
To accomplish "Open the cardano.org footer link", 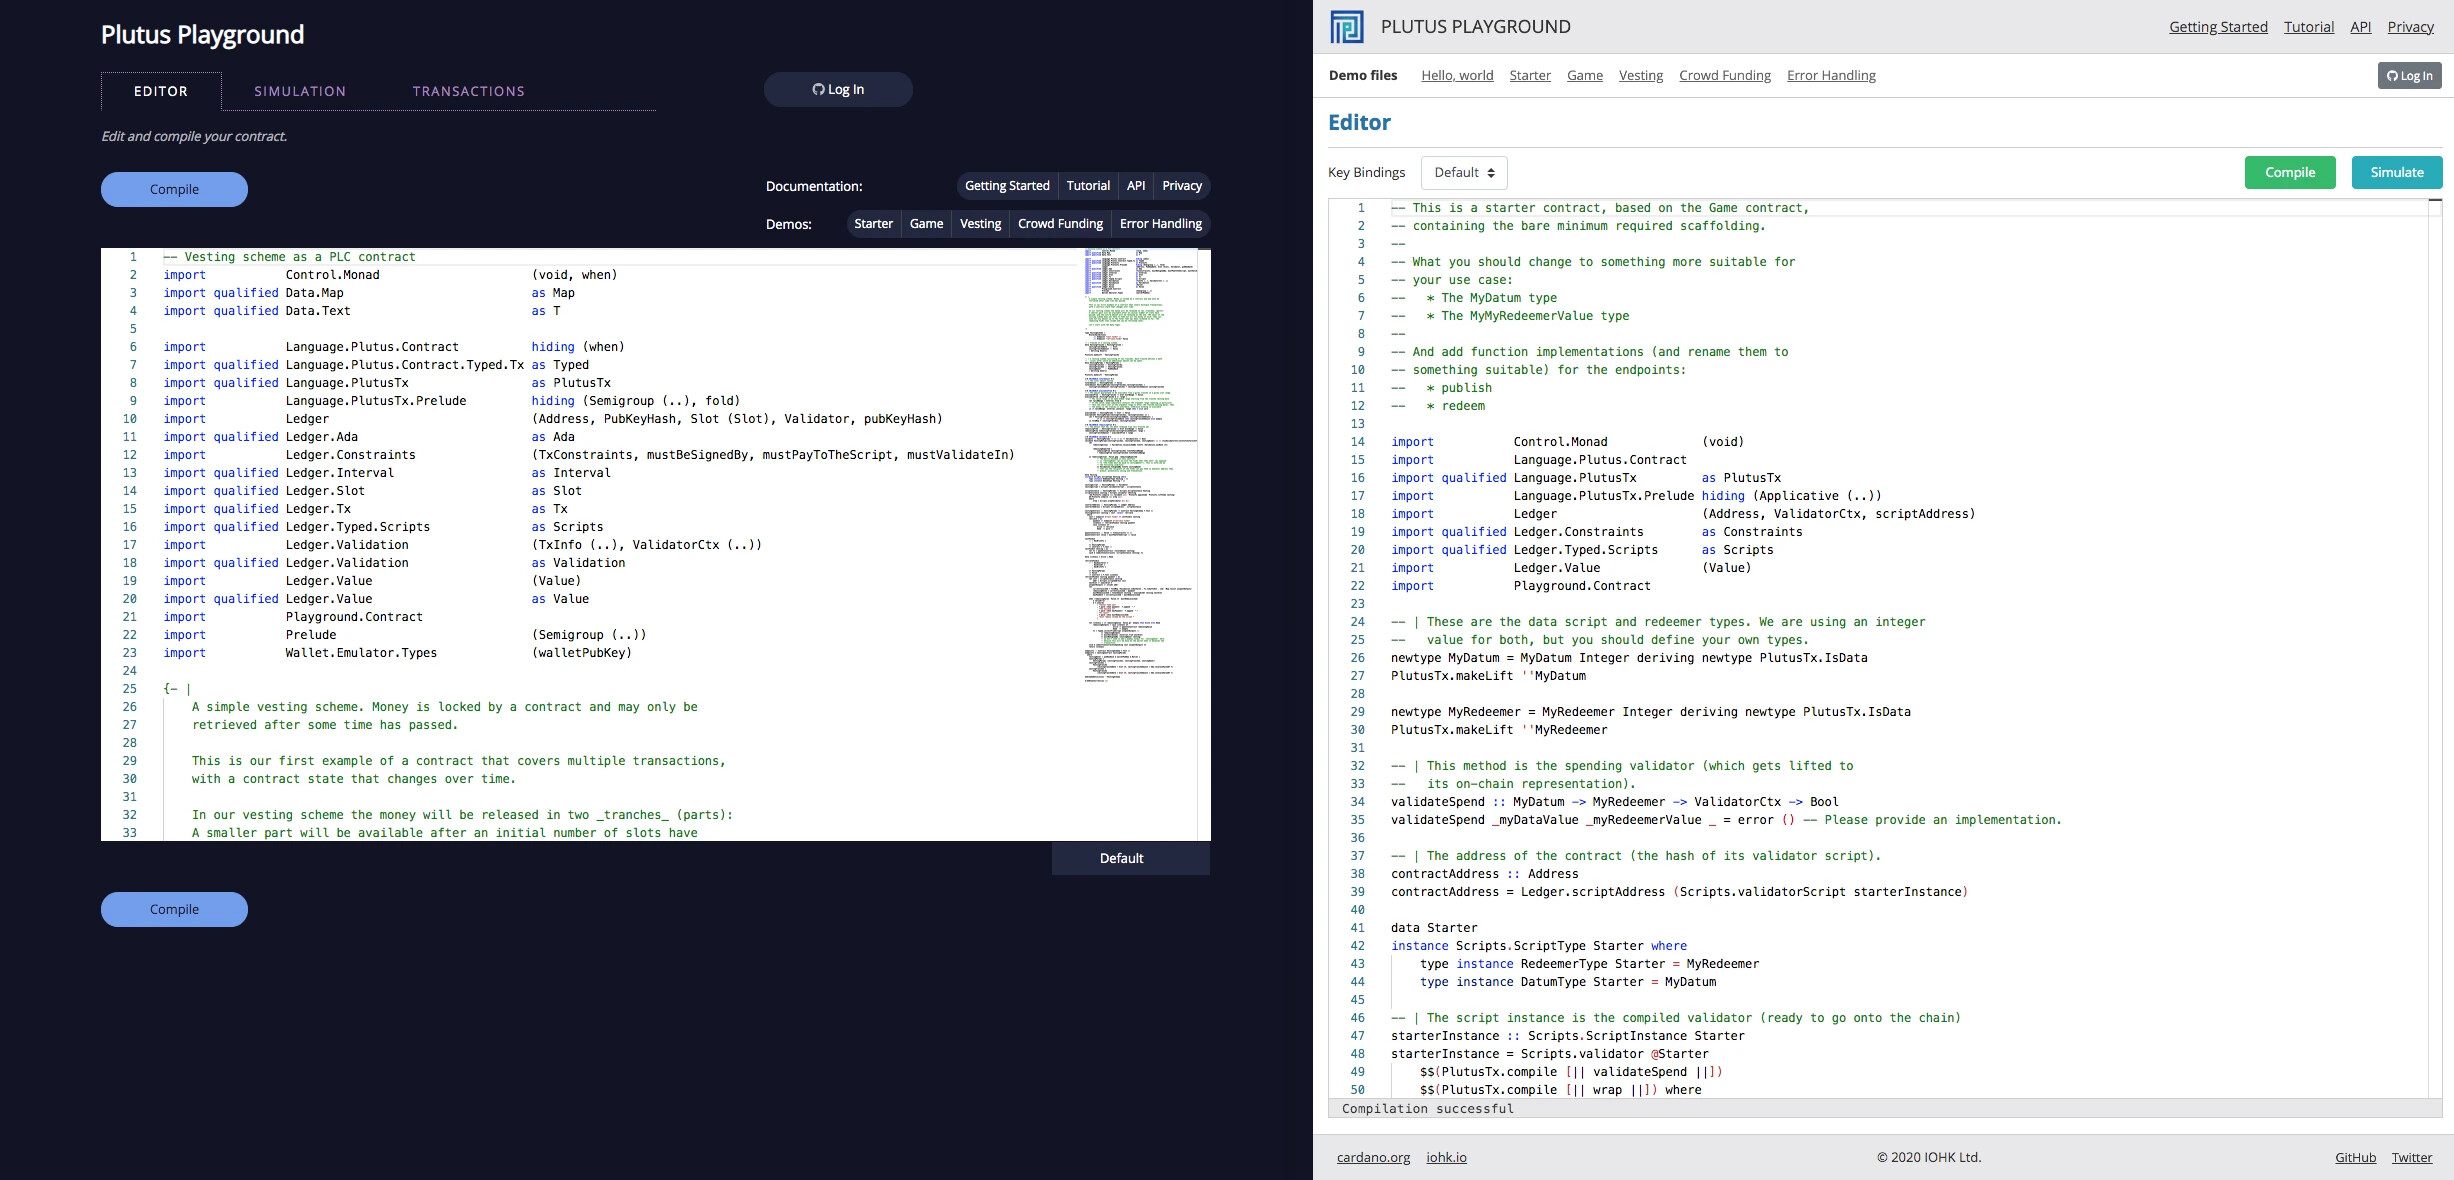I will point(1373,1157).
